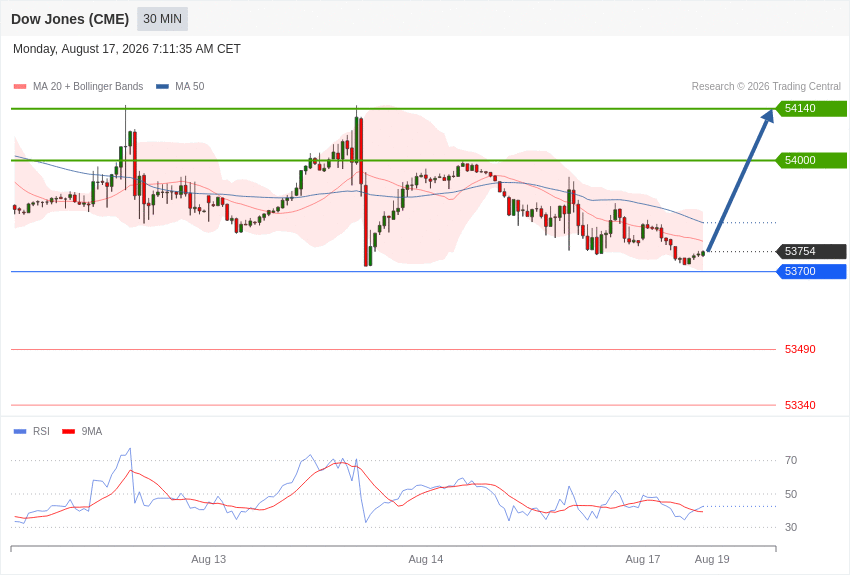850x576 pixels.
Task: Click the 53754 current price tag
Action: pos(811,251)
